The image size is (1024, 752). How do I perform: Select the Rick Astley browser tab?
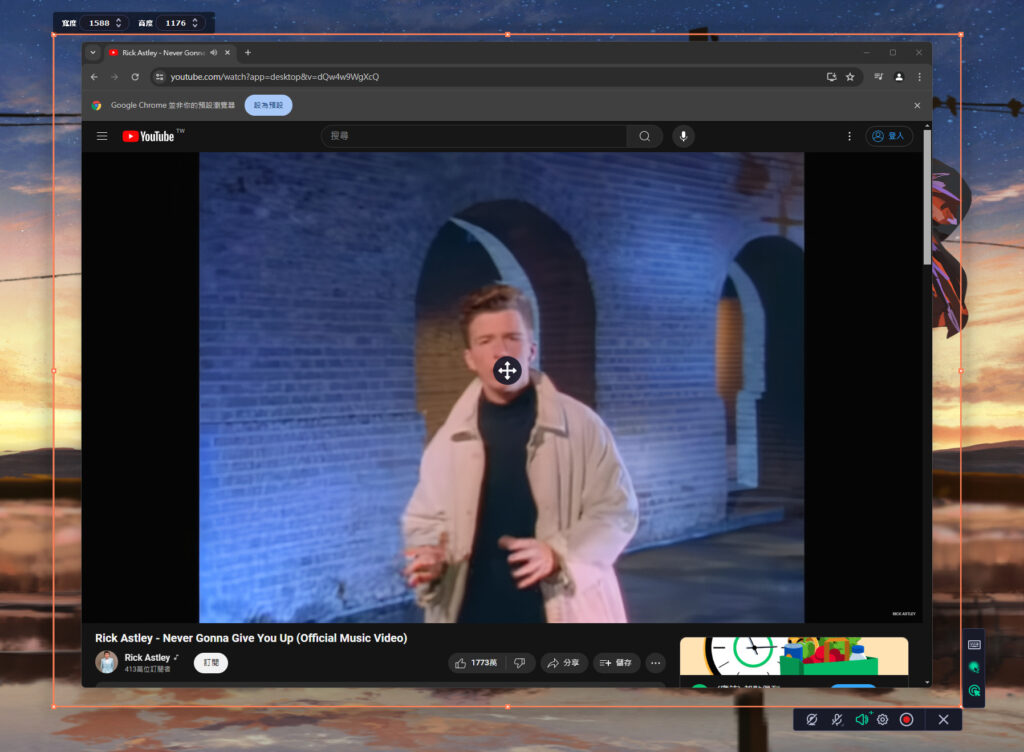(x=160, y=53)
